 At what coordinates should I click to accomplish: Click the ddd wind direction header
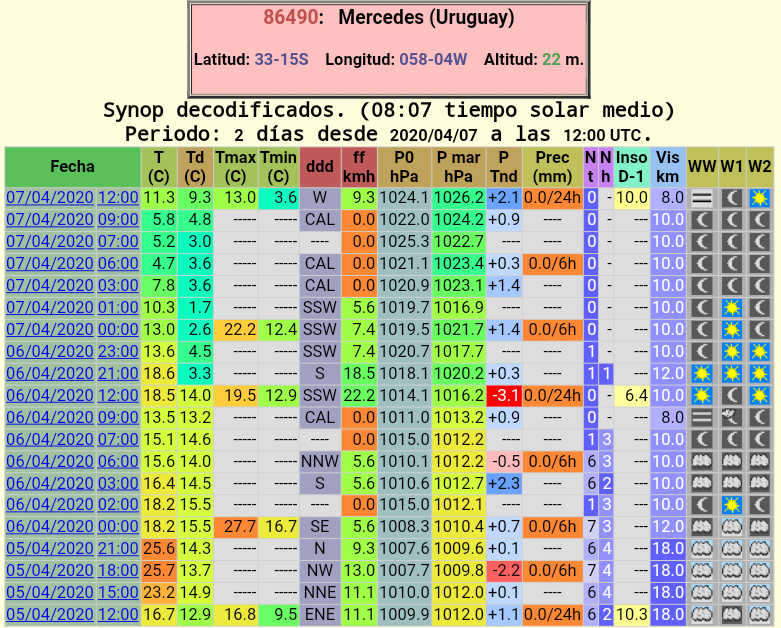(320, 167)
